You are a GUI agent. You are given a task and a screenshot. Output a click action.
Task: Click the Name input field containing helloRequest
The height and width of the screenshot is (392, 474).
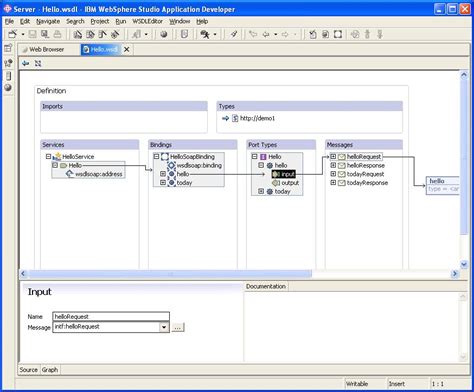tap(111, 316)
